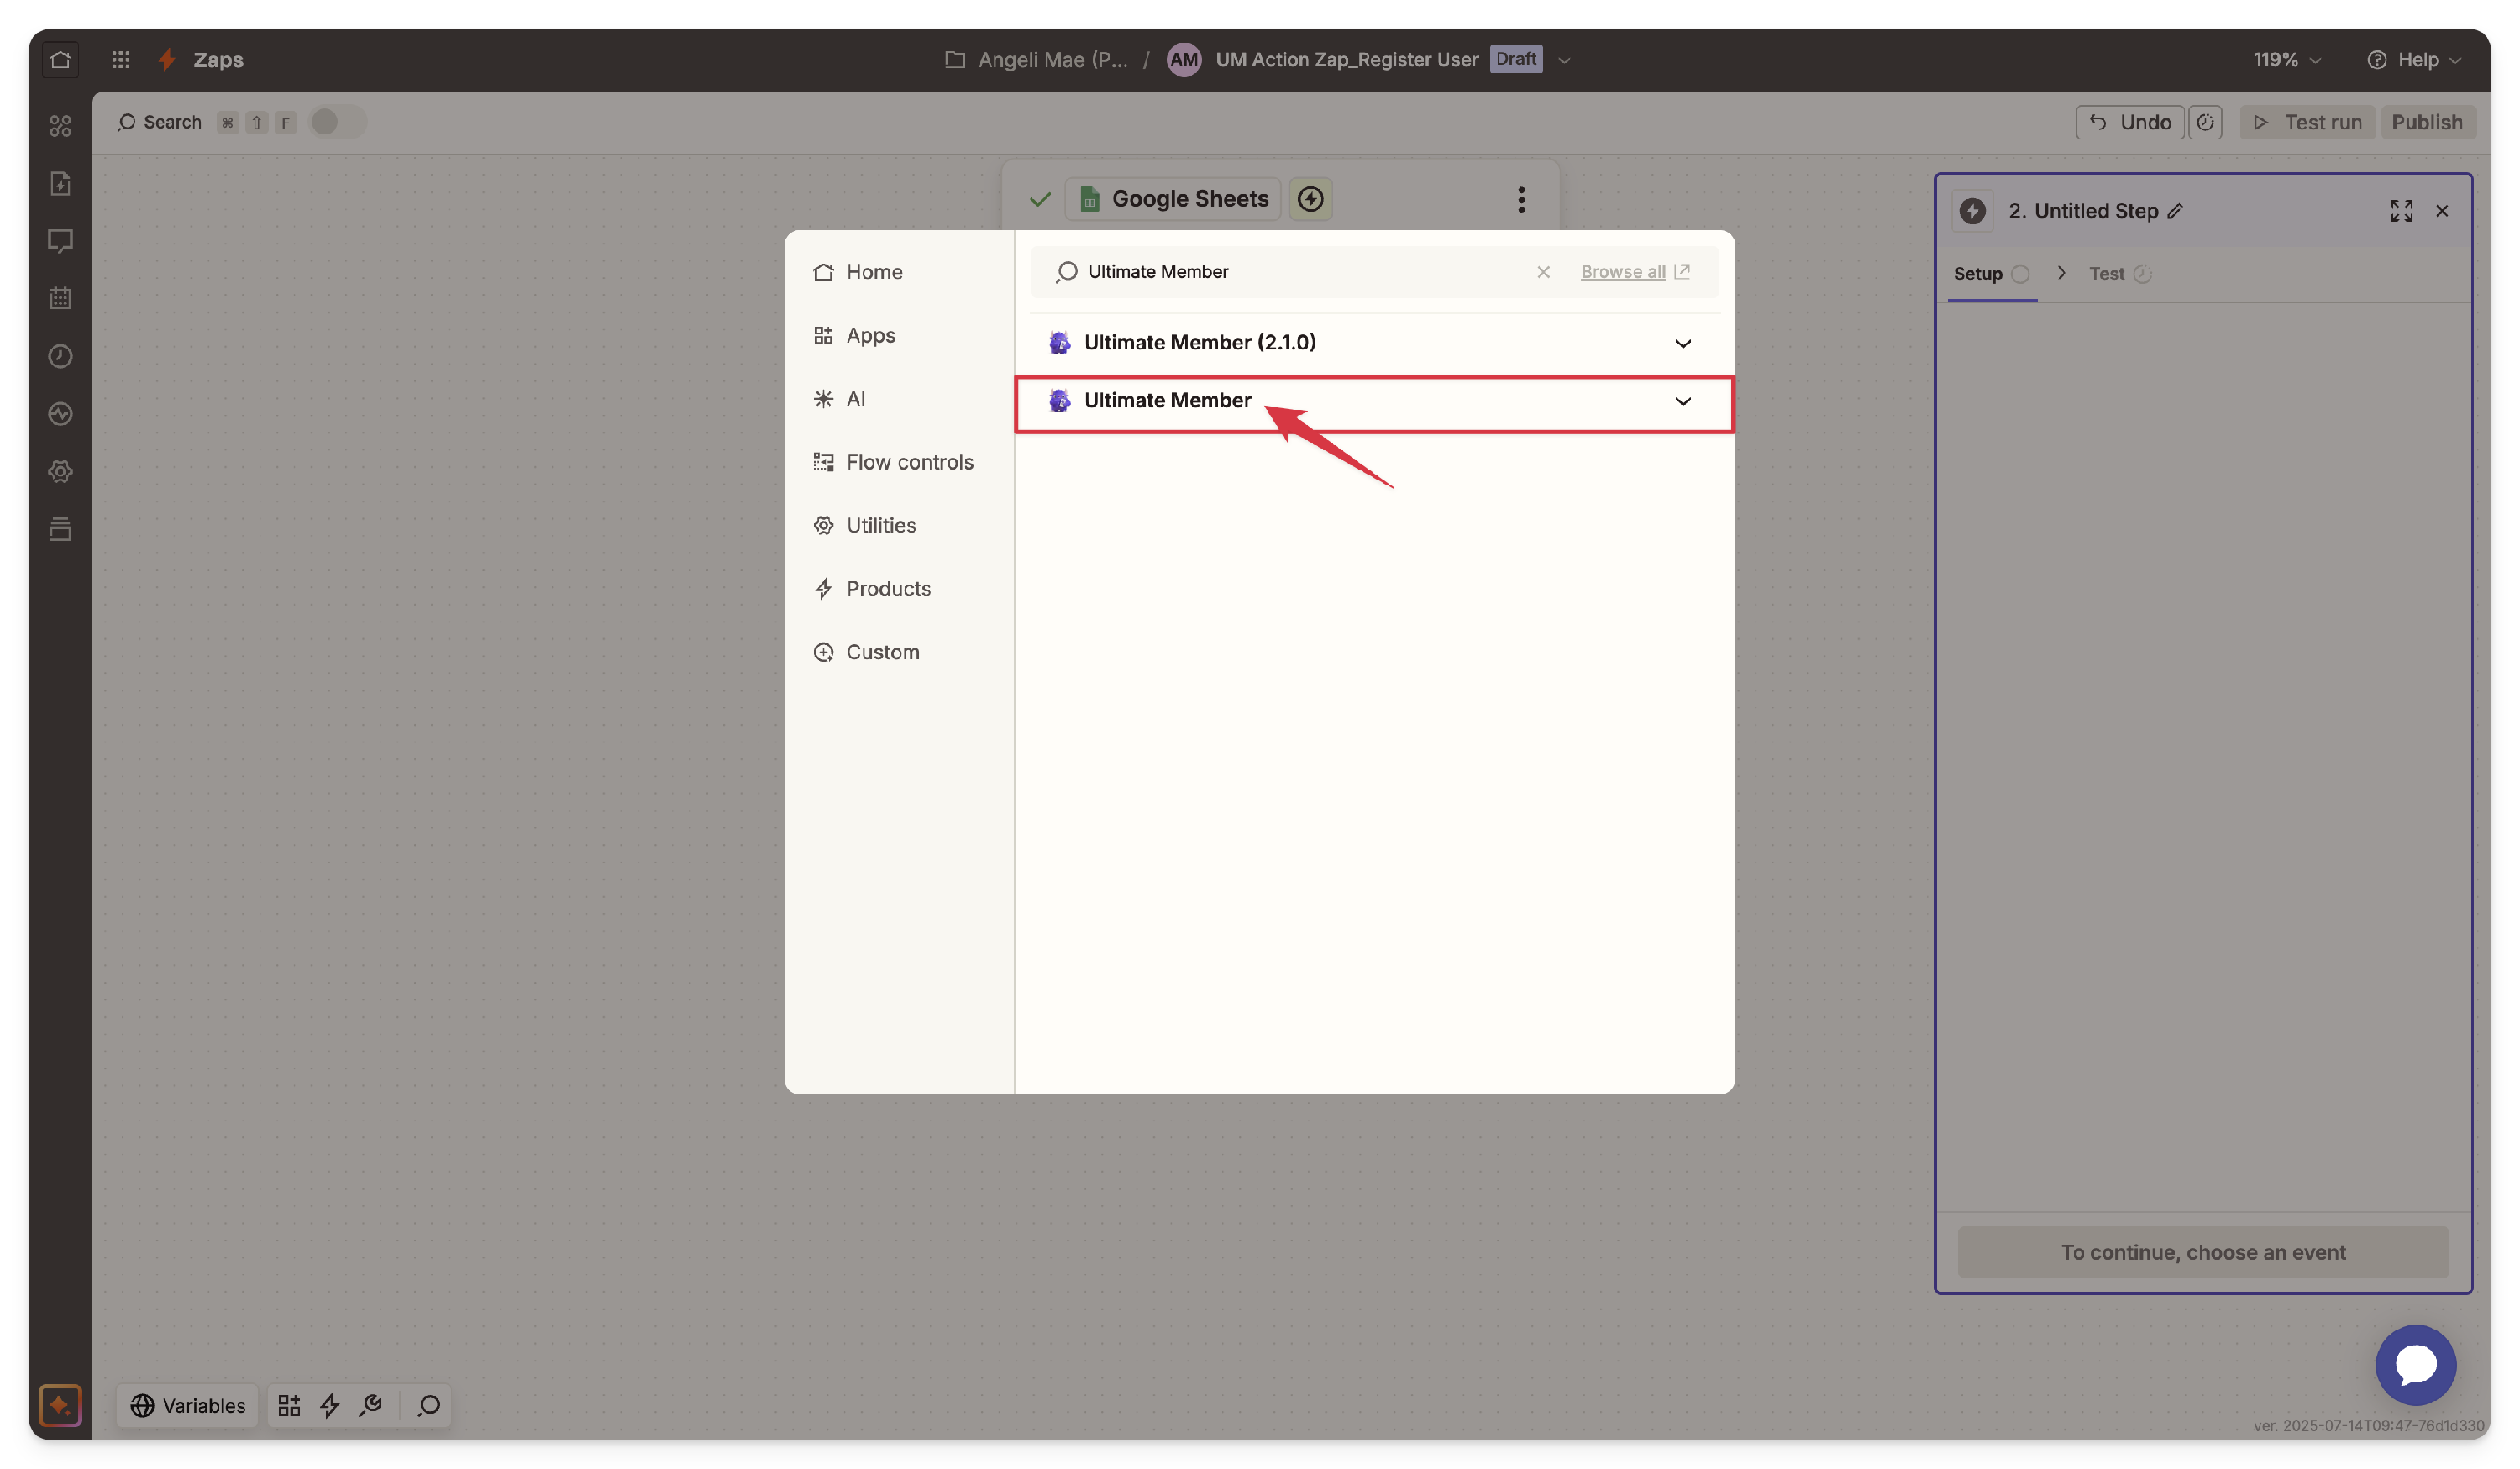
Task: Select Apps in the app picker sidebar
Action: pos(854,335)
